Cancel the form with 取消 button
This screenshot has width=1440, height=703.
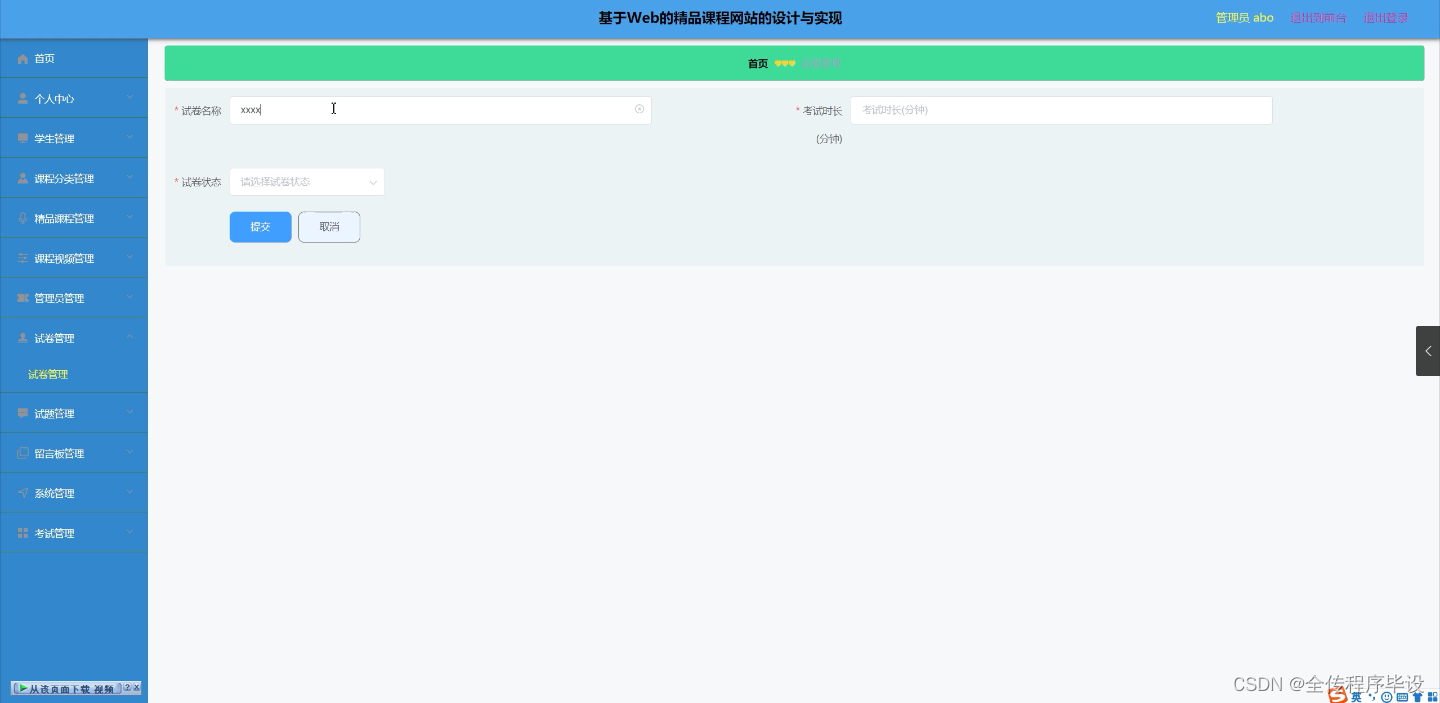329,227
